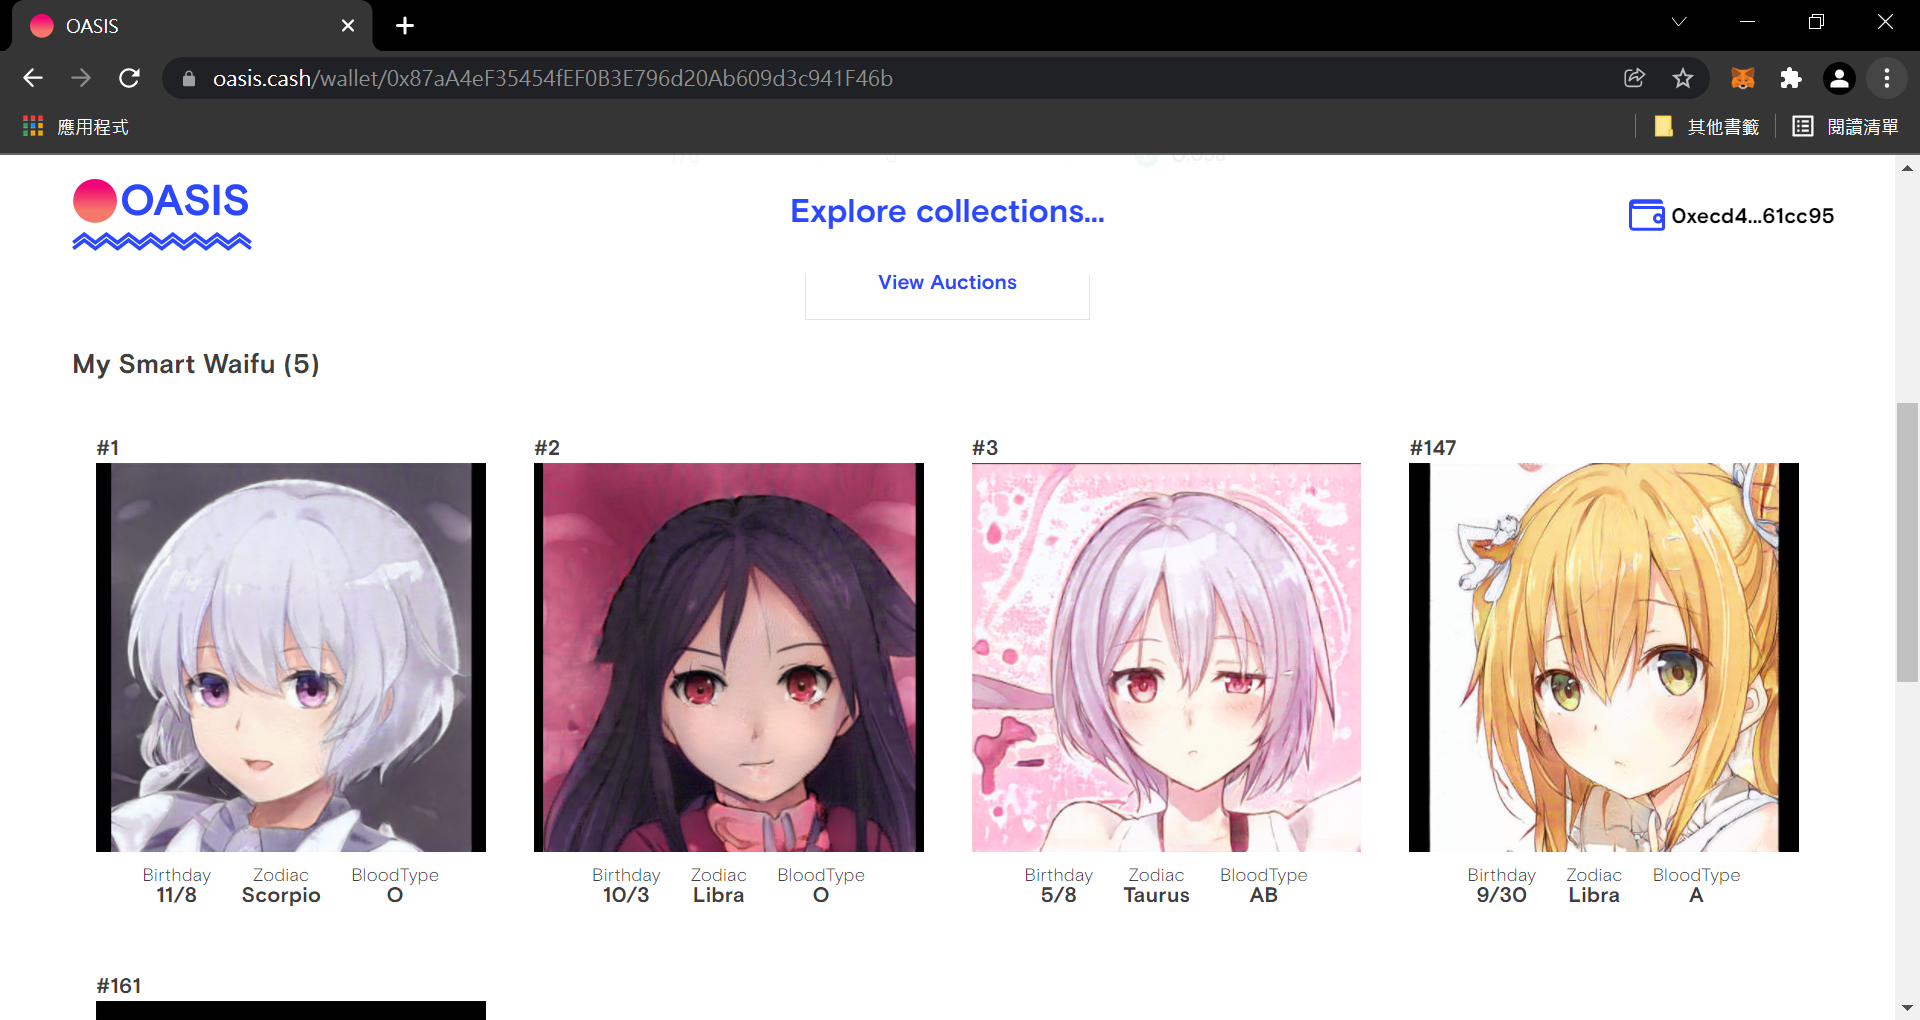Click the OASIS logo
This screenshot has height=1020, width=1920.
pyautogui.click(x=162, y=214)
